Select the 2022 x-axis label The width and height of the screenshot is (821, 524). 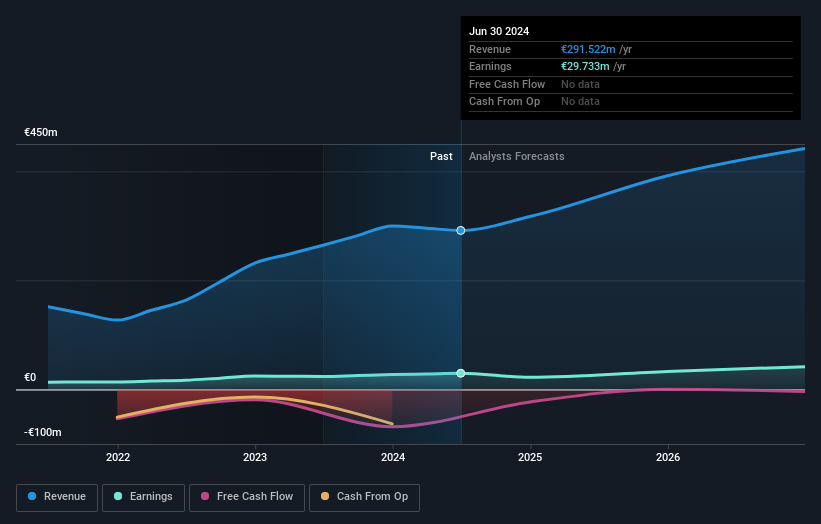[118, 458]
